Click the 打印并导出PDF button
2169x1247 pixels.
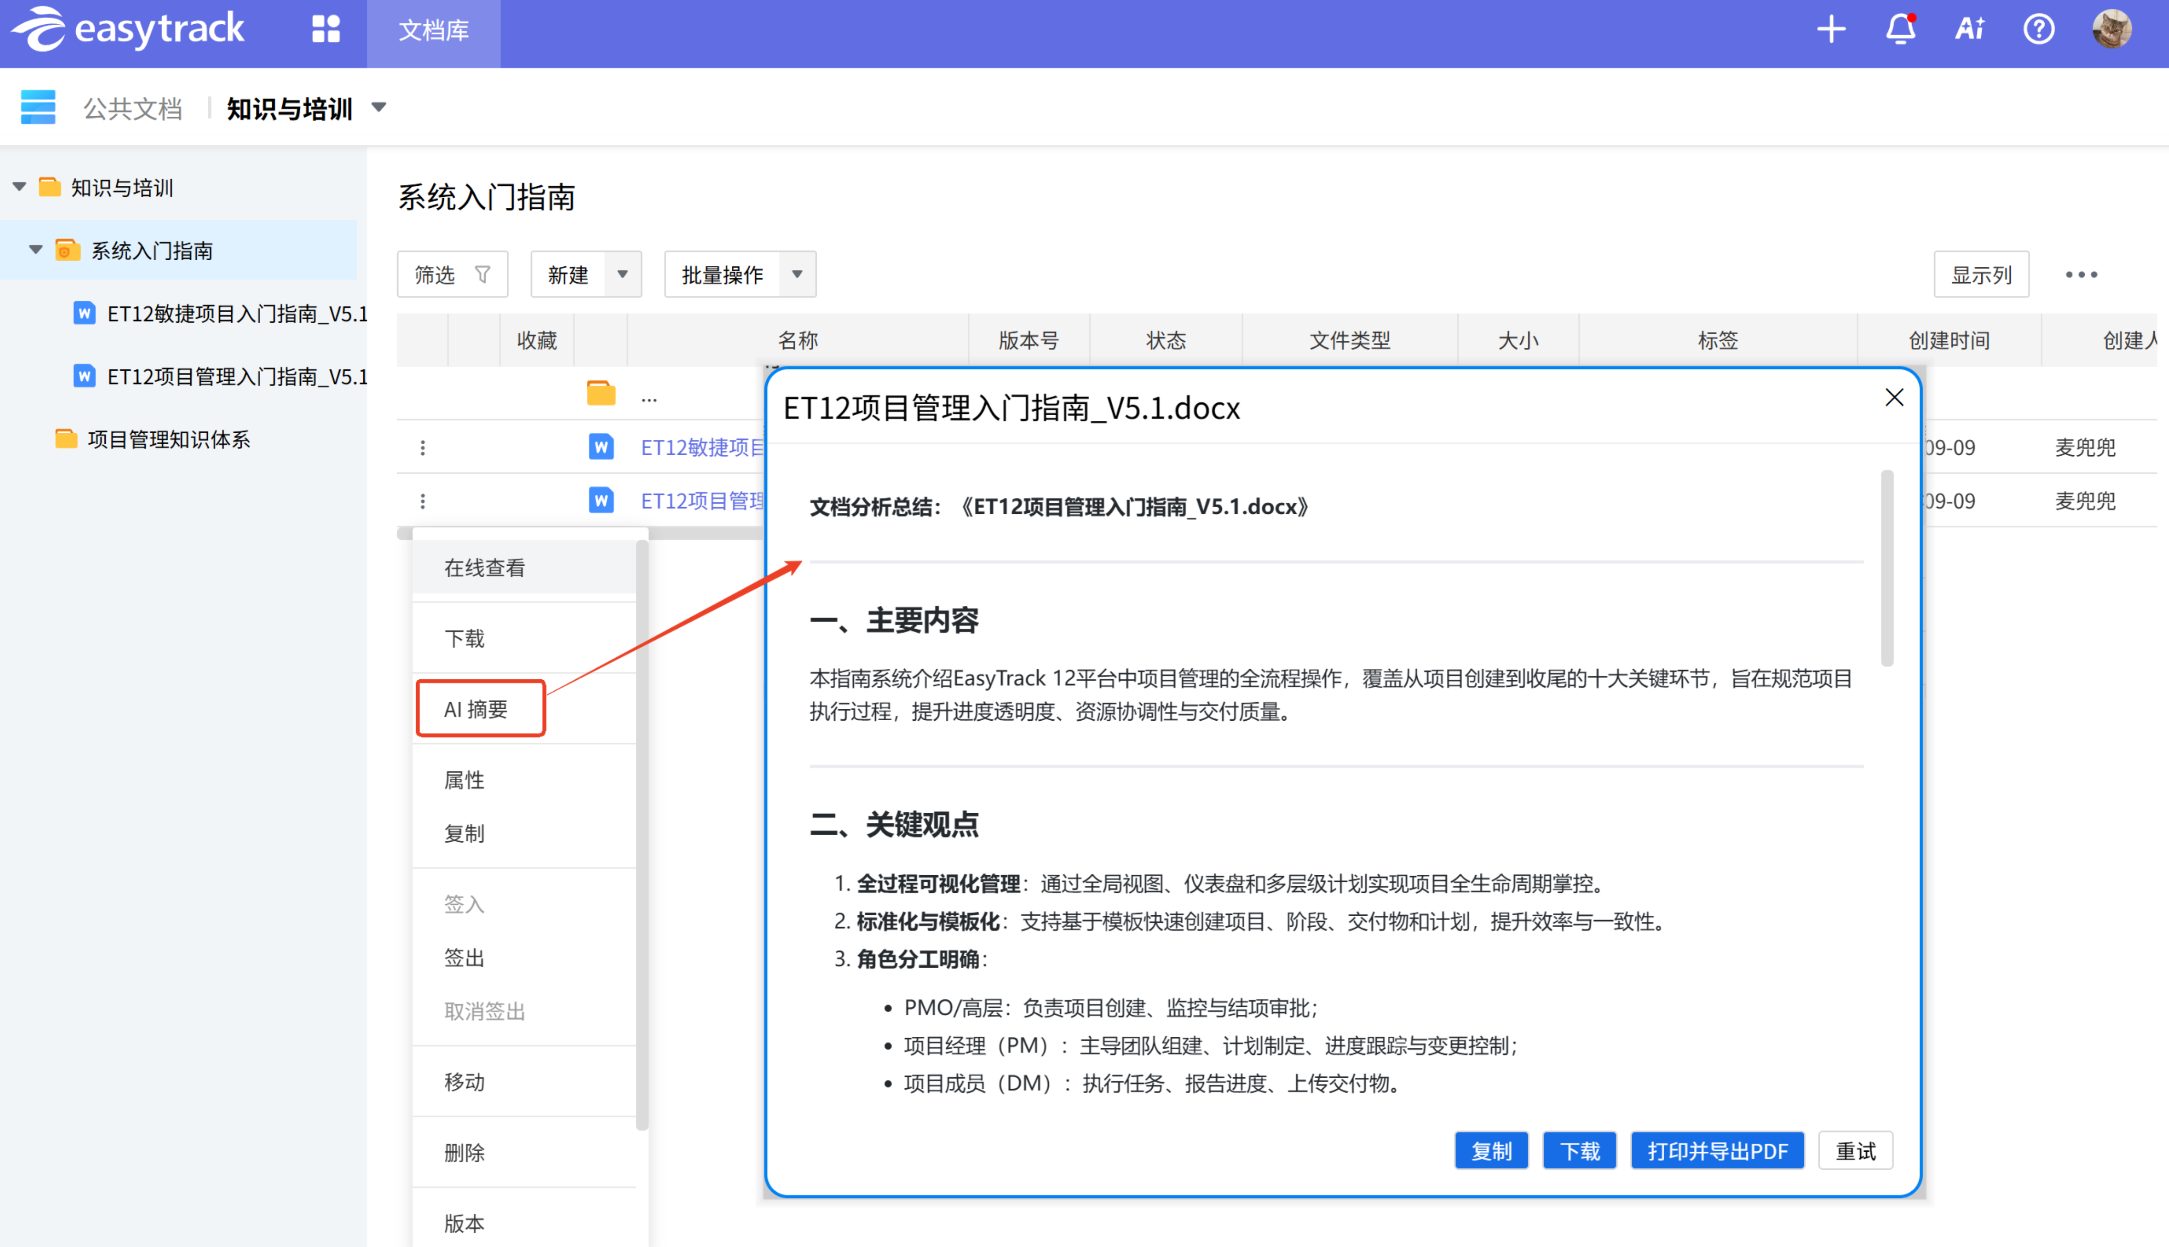1717,1151
